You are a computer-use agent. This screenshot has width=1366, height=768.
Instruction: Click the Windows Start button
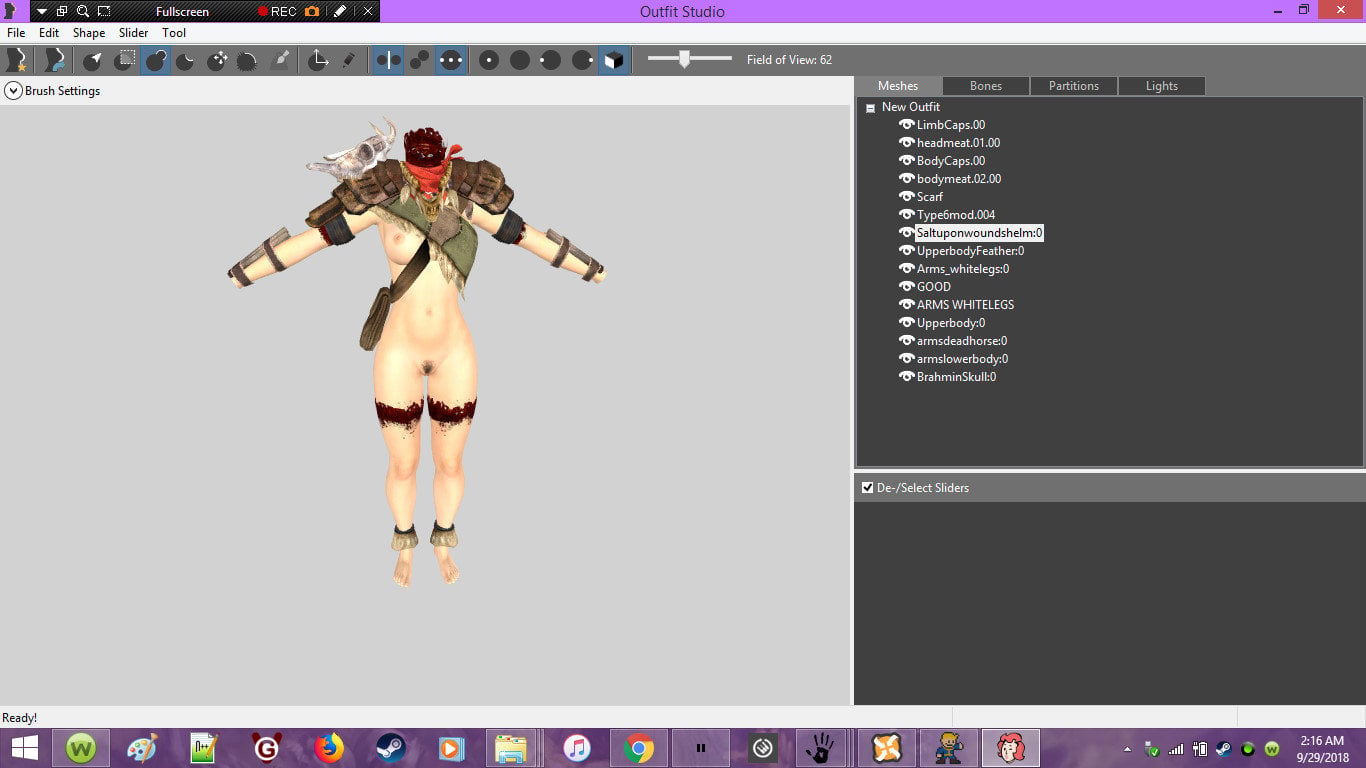(x=24, y=748)
